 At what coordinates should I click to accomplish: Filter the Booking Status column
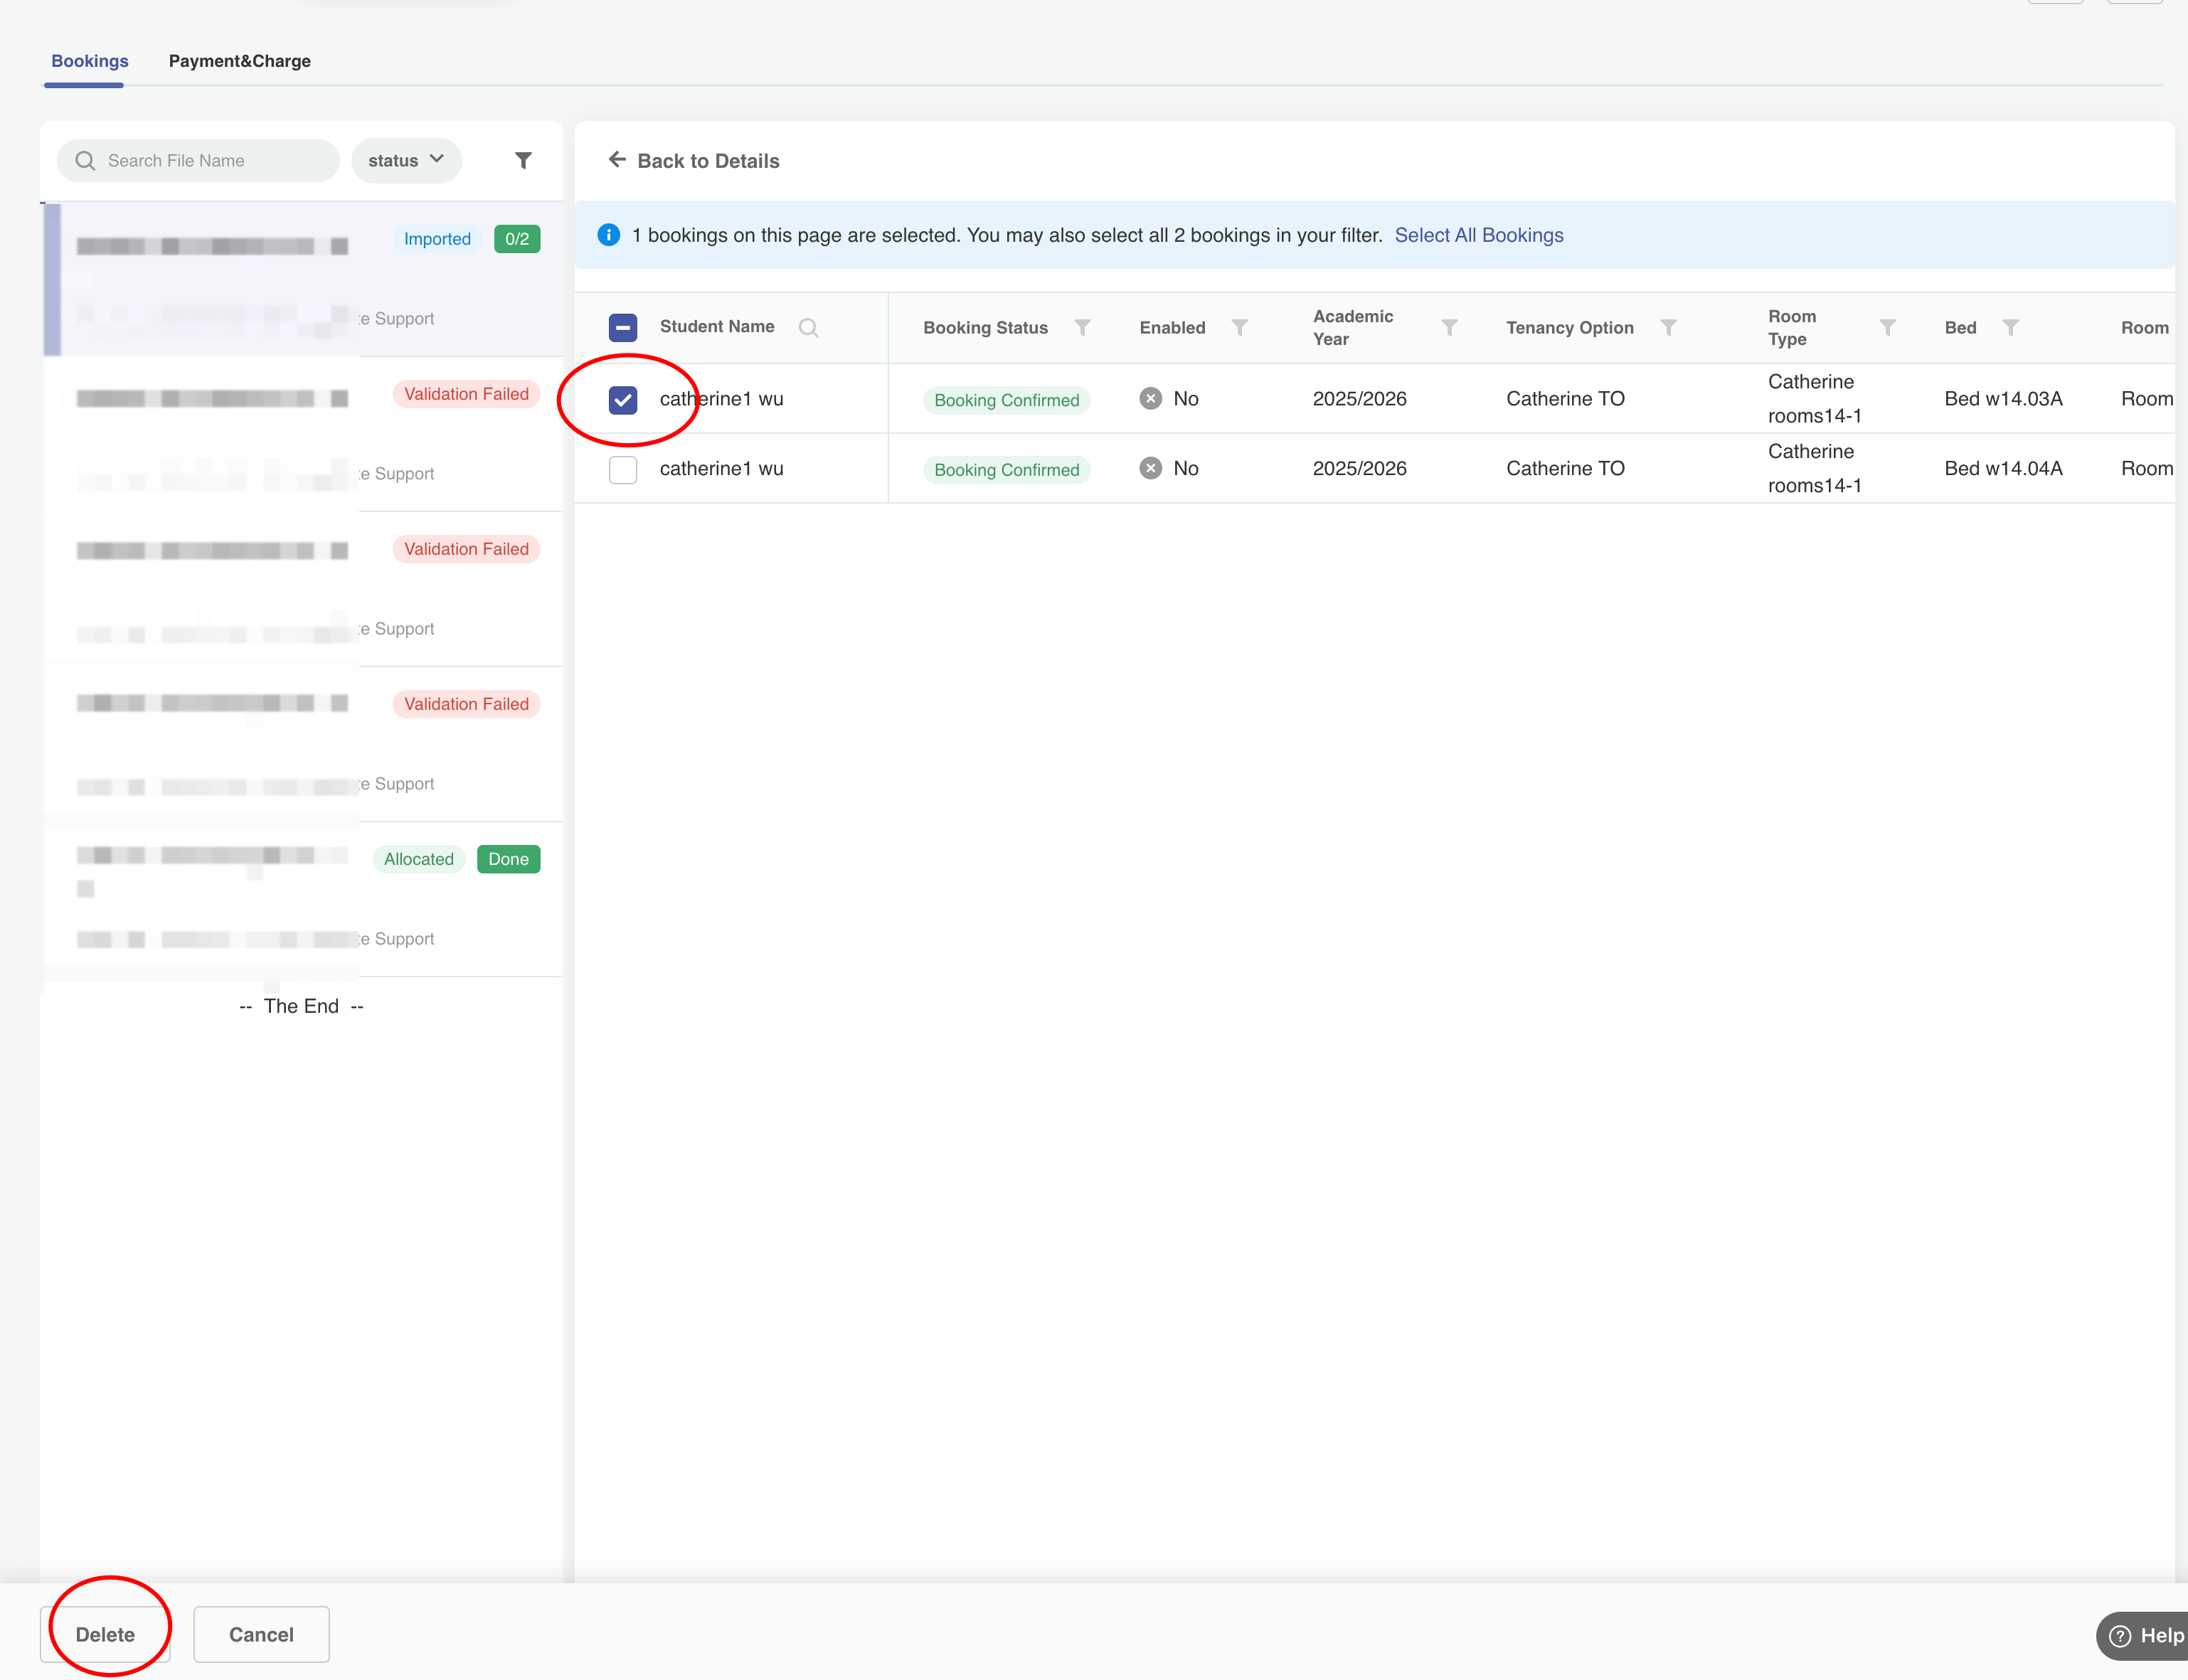[1082, 328]
